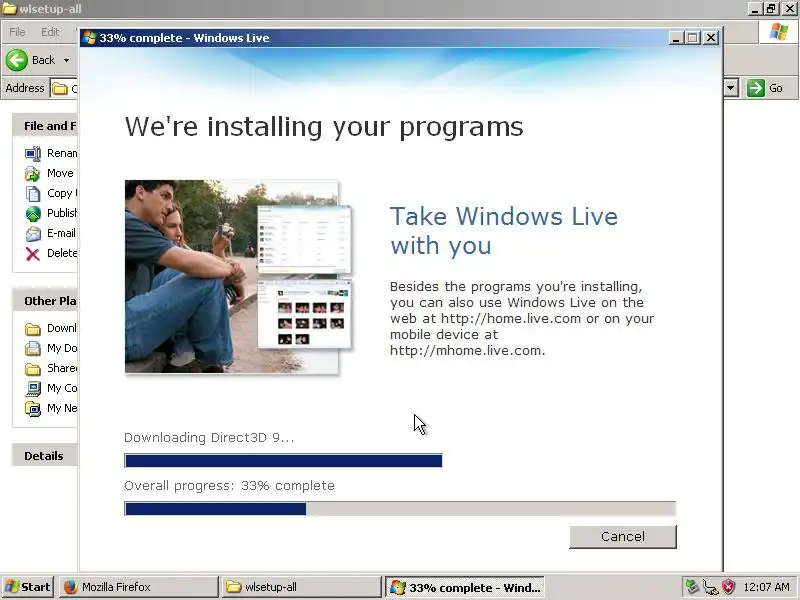800x600 pixels.
Task: Click the red security shield tray icon
Action: point(728,587)
